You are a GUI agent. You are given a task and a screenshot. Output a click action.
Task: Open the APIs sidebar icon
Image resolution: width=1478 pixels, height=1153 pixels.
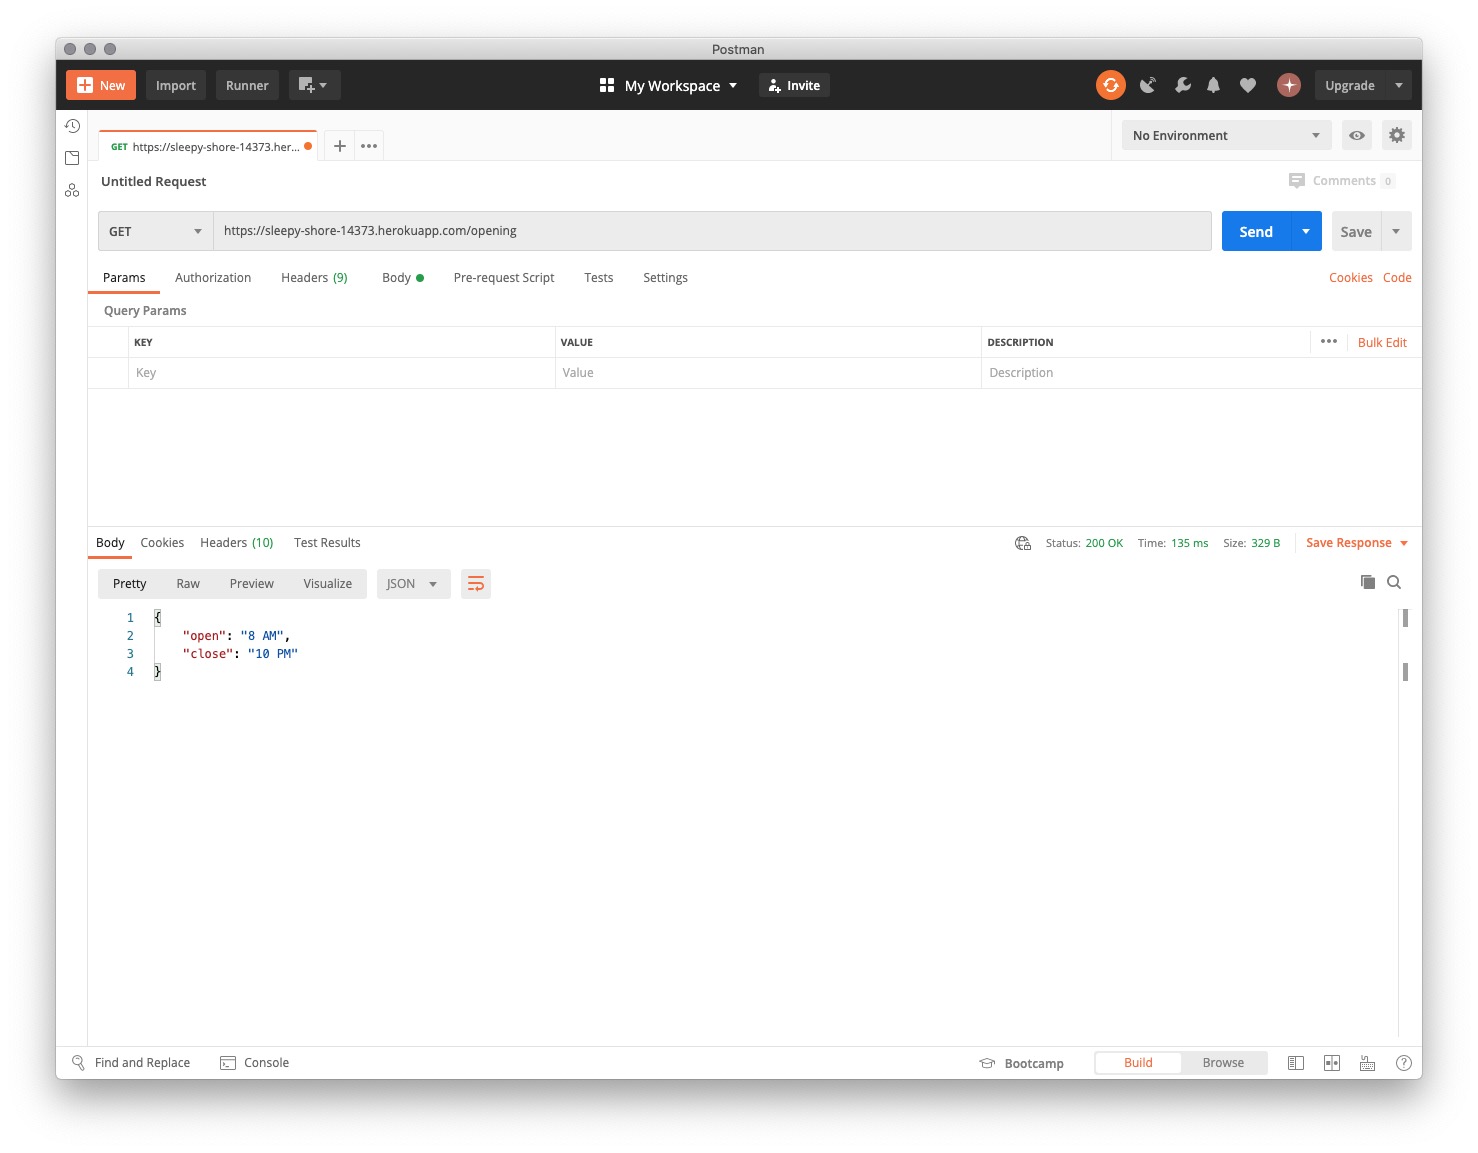[x=72, y=190]
